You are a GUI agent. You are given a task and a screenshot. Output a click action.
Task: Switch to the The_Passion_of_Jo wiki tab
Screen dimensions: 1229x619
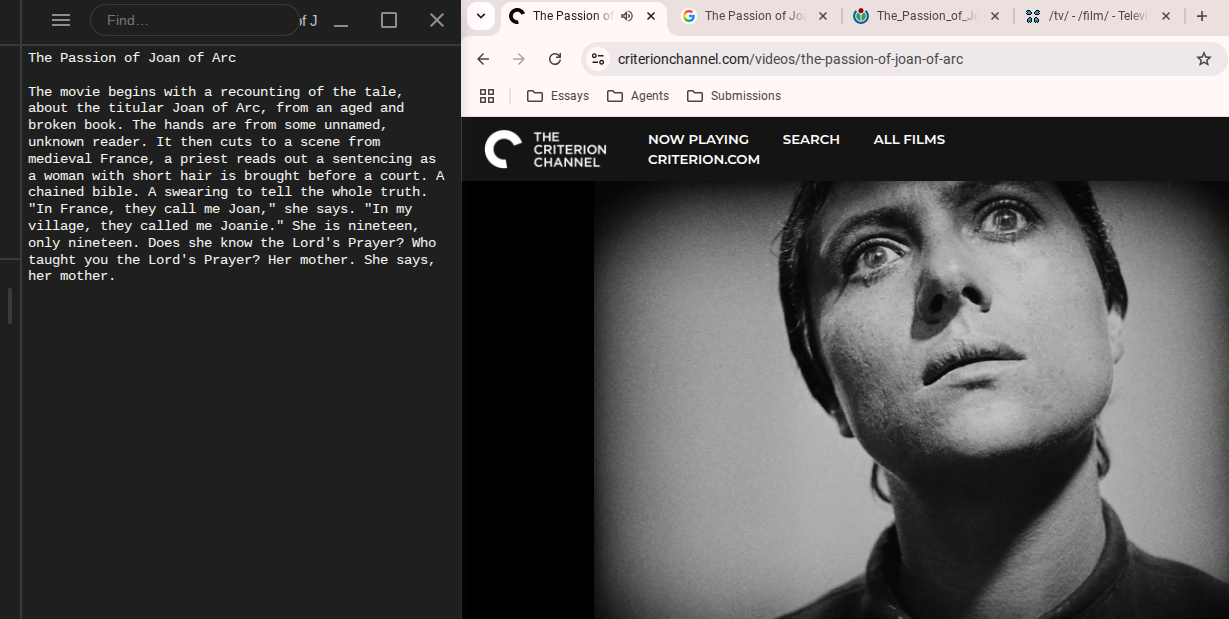[917, 16]
